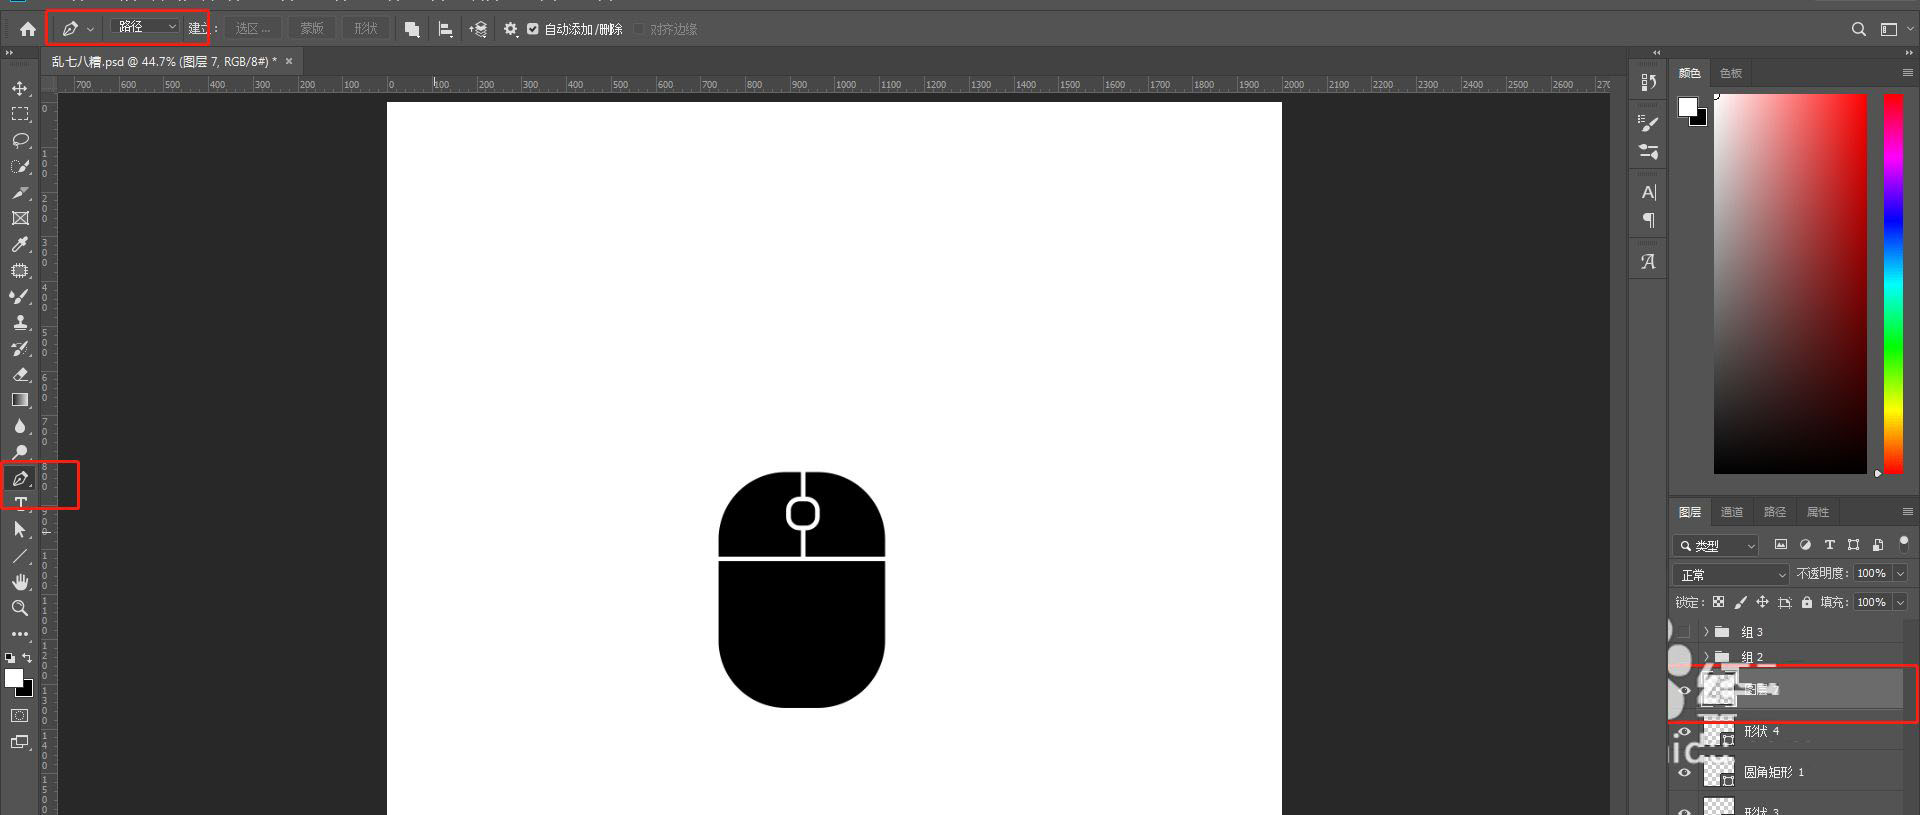
Task: Toggle lock position
Action: click(x=1762, y=602)
